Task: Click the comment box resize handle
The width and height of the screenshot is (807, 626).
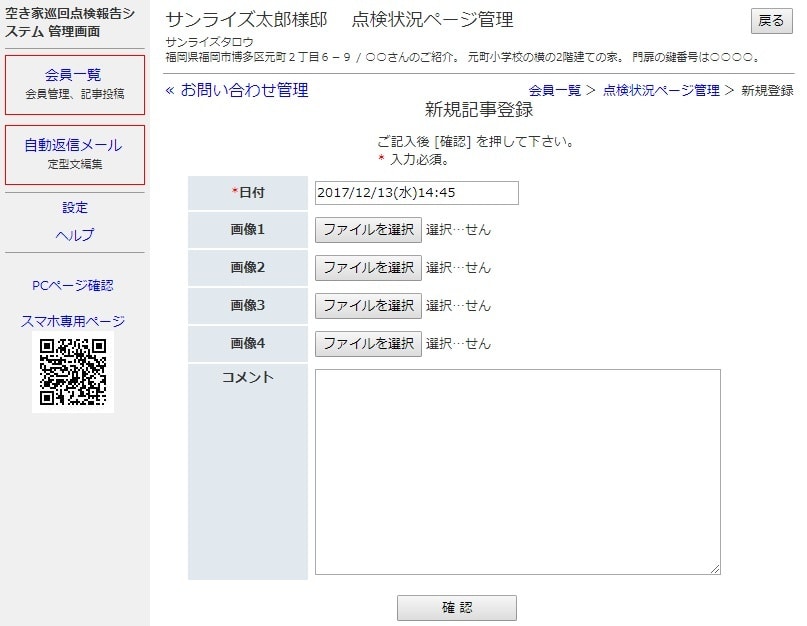Action: tap(715, 569)
